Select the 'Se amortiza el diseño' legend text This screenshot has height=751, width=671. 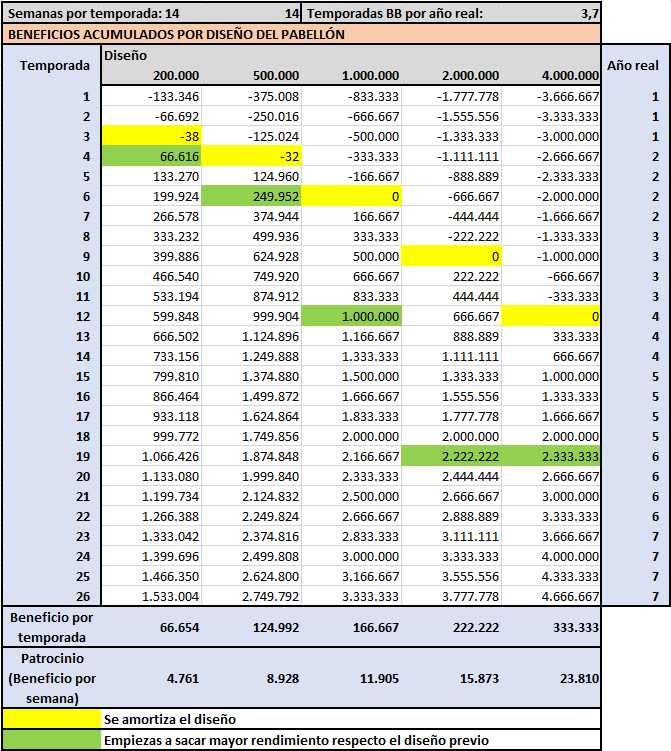pyautogui.click(x=170, y=719)
